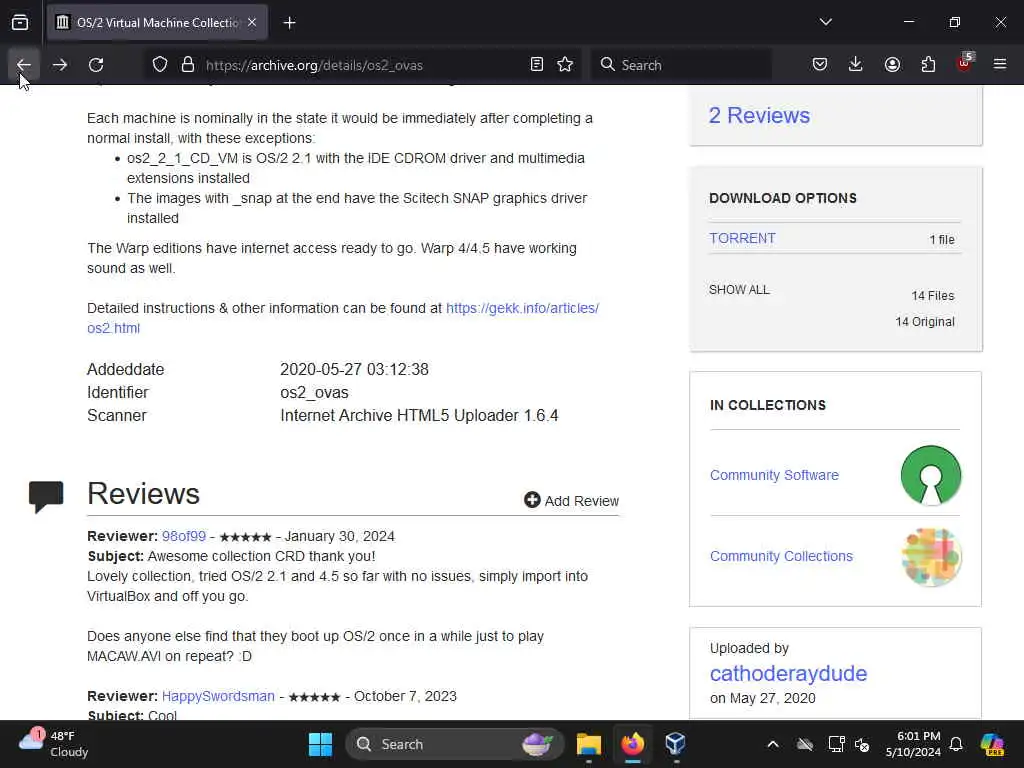Open the Copilot preview icon

tap(992, 744)
